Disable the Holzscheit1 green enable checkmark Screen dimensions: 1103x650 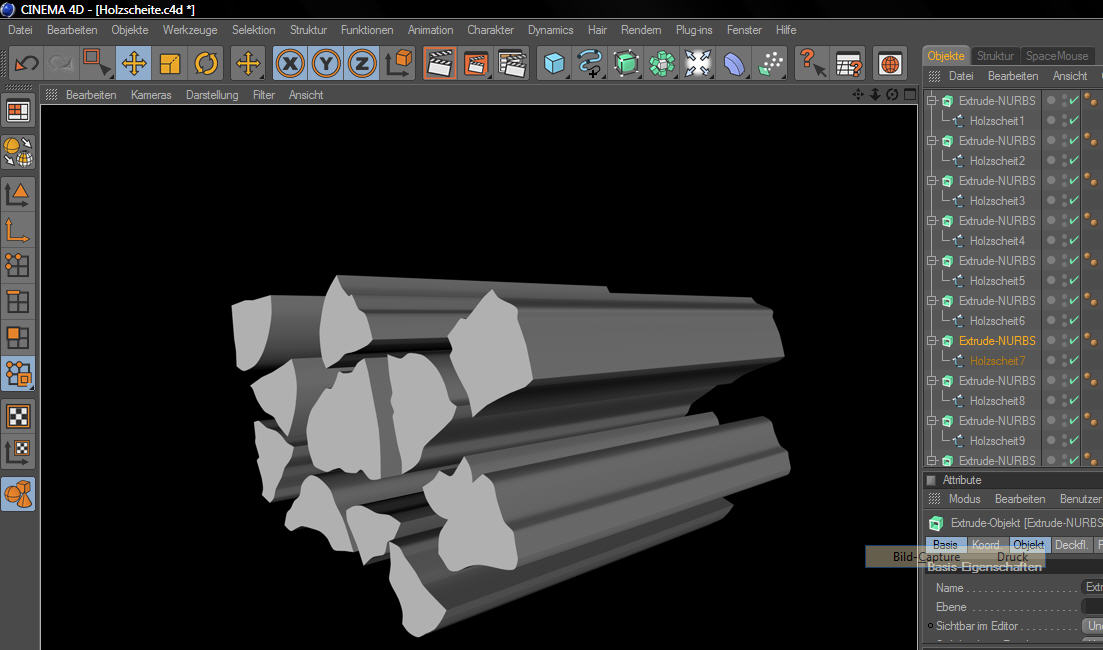coord(1074,120)
